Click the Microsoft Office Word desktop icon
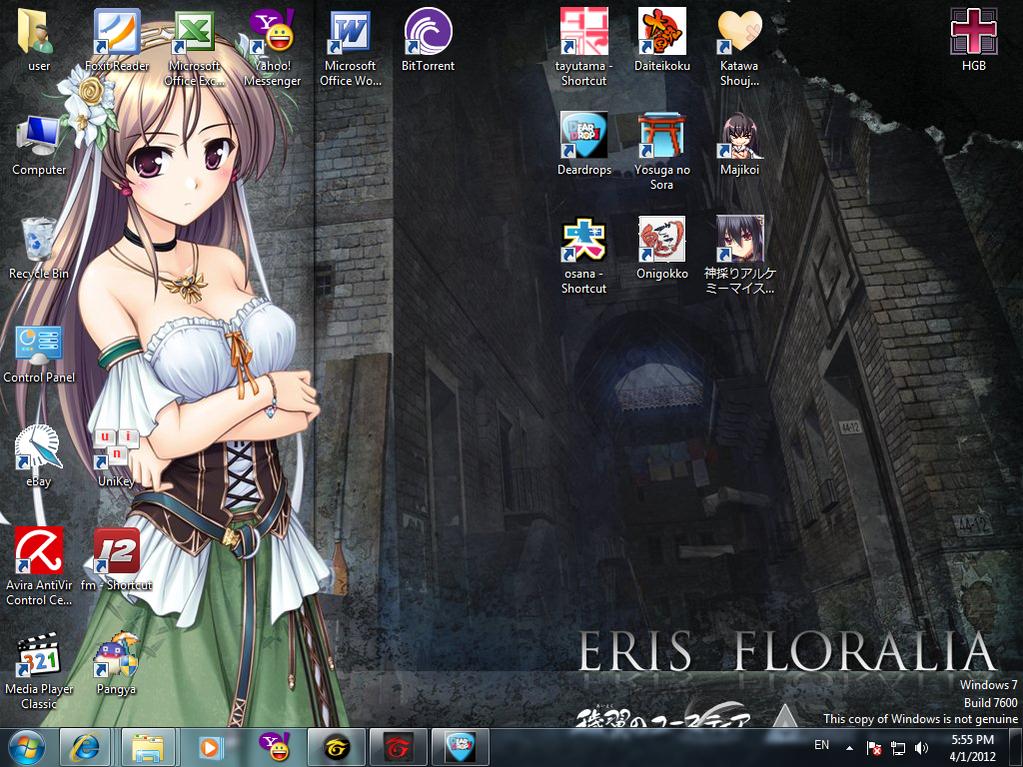1023x767 pixels. pyautogui.click(x=350, y=33)
